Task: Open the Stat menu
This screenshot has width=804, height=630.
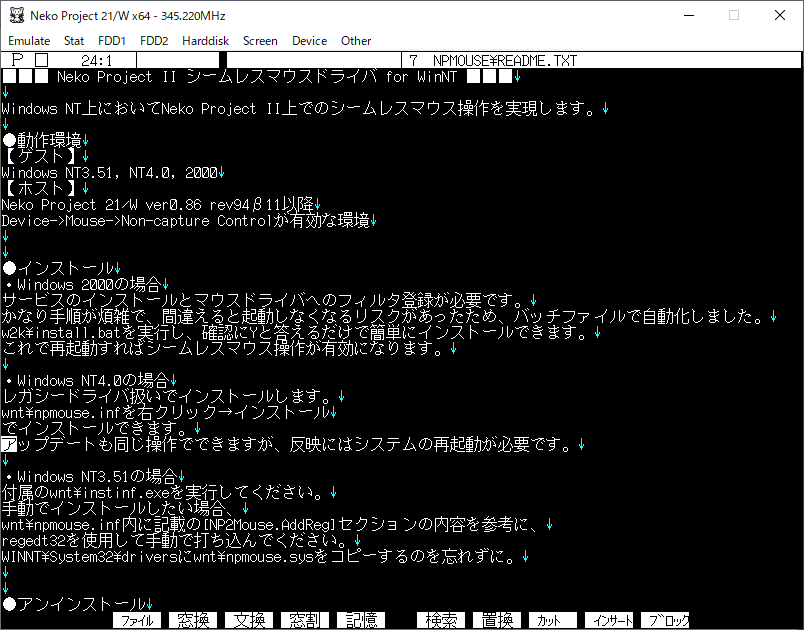Action: (74, 41)
